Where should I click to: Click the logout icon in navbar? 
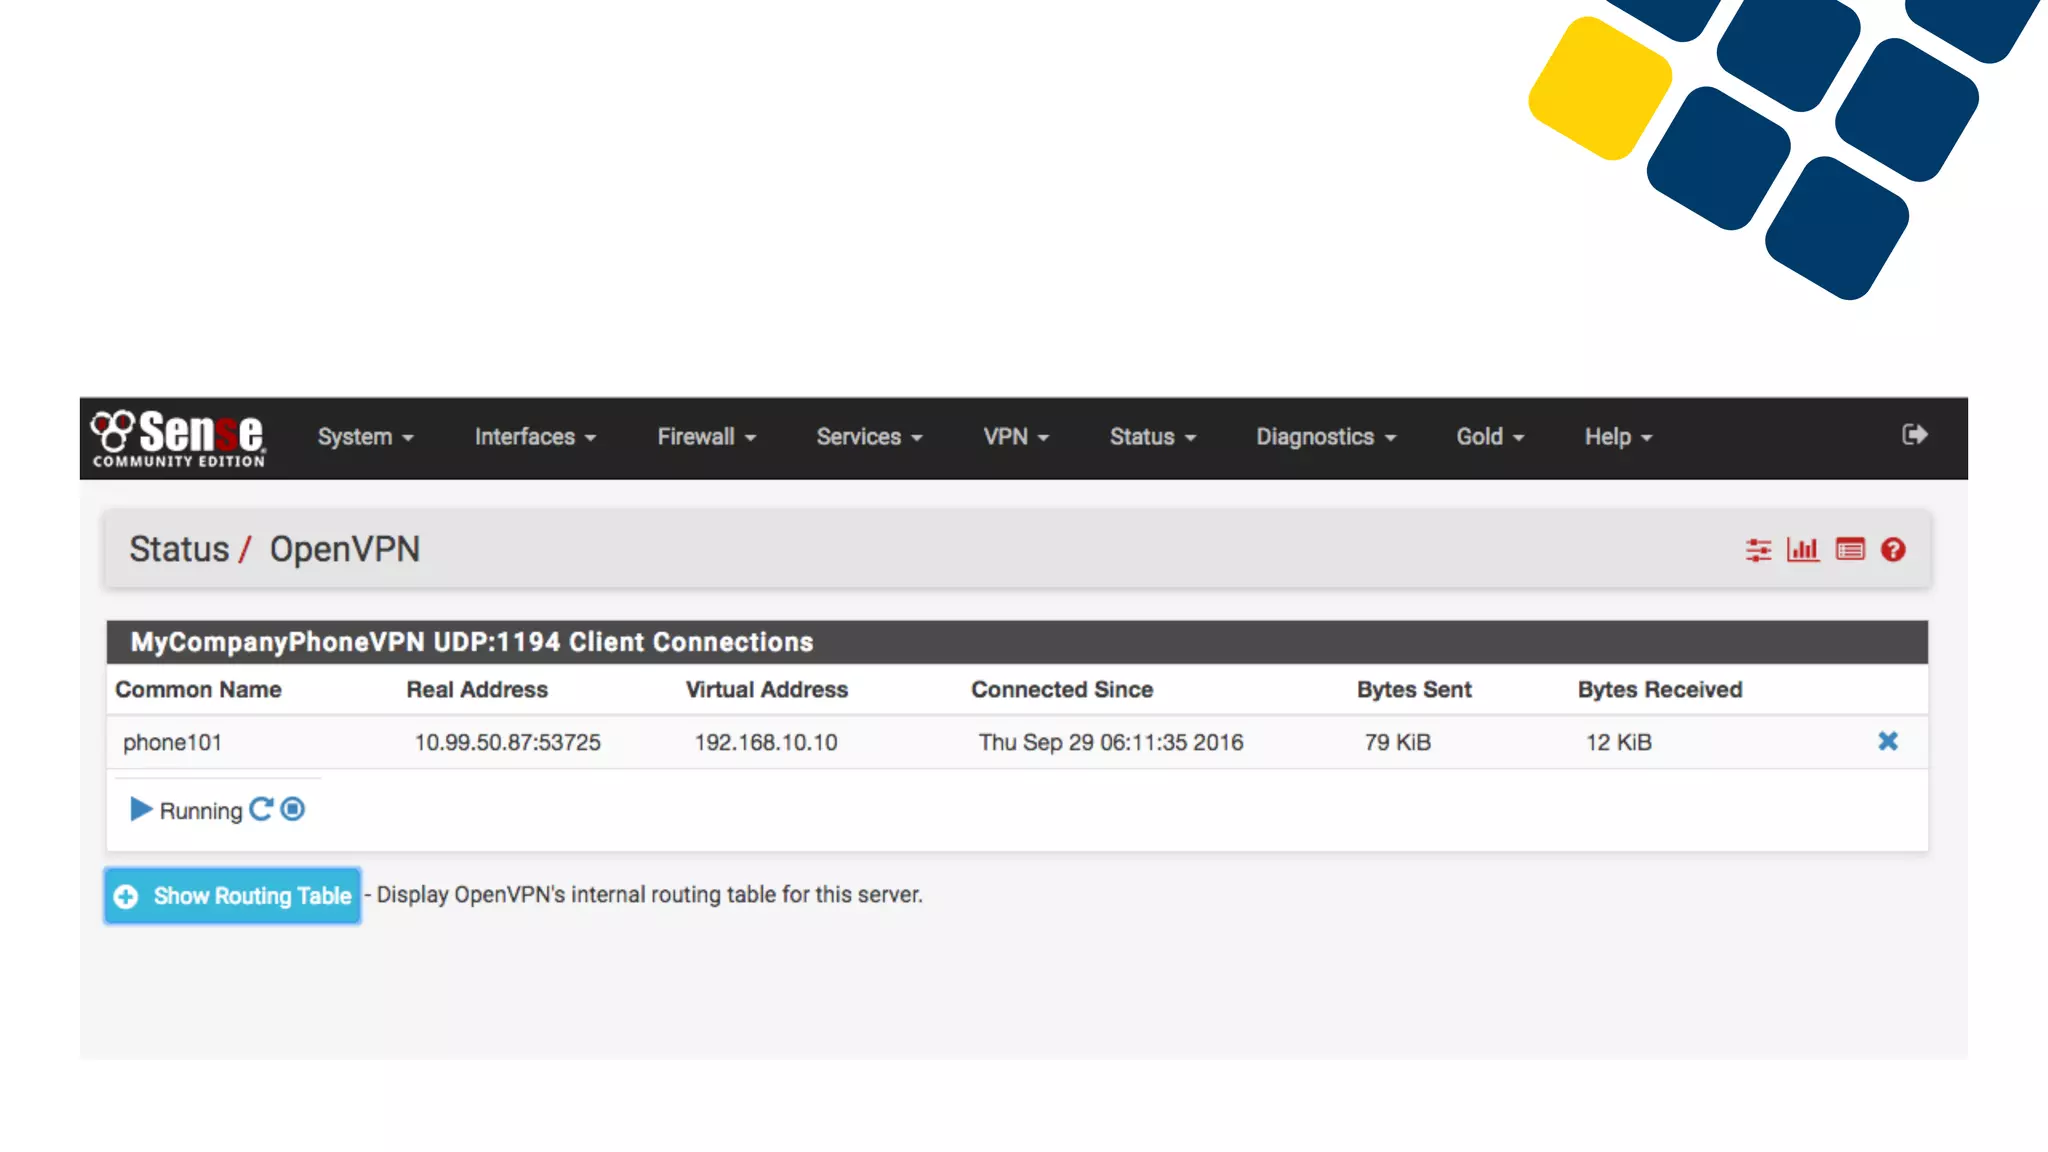[1914, 435]
